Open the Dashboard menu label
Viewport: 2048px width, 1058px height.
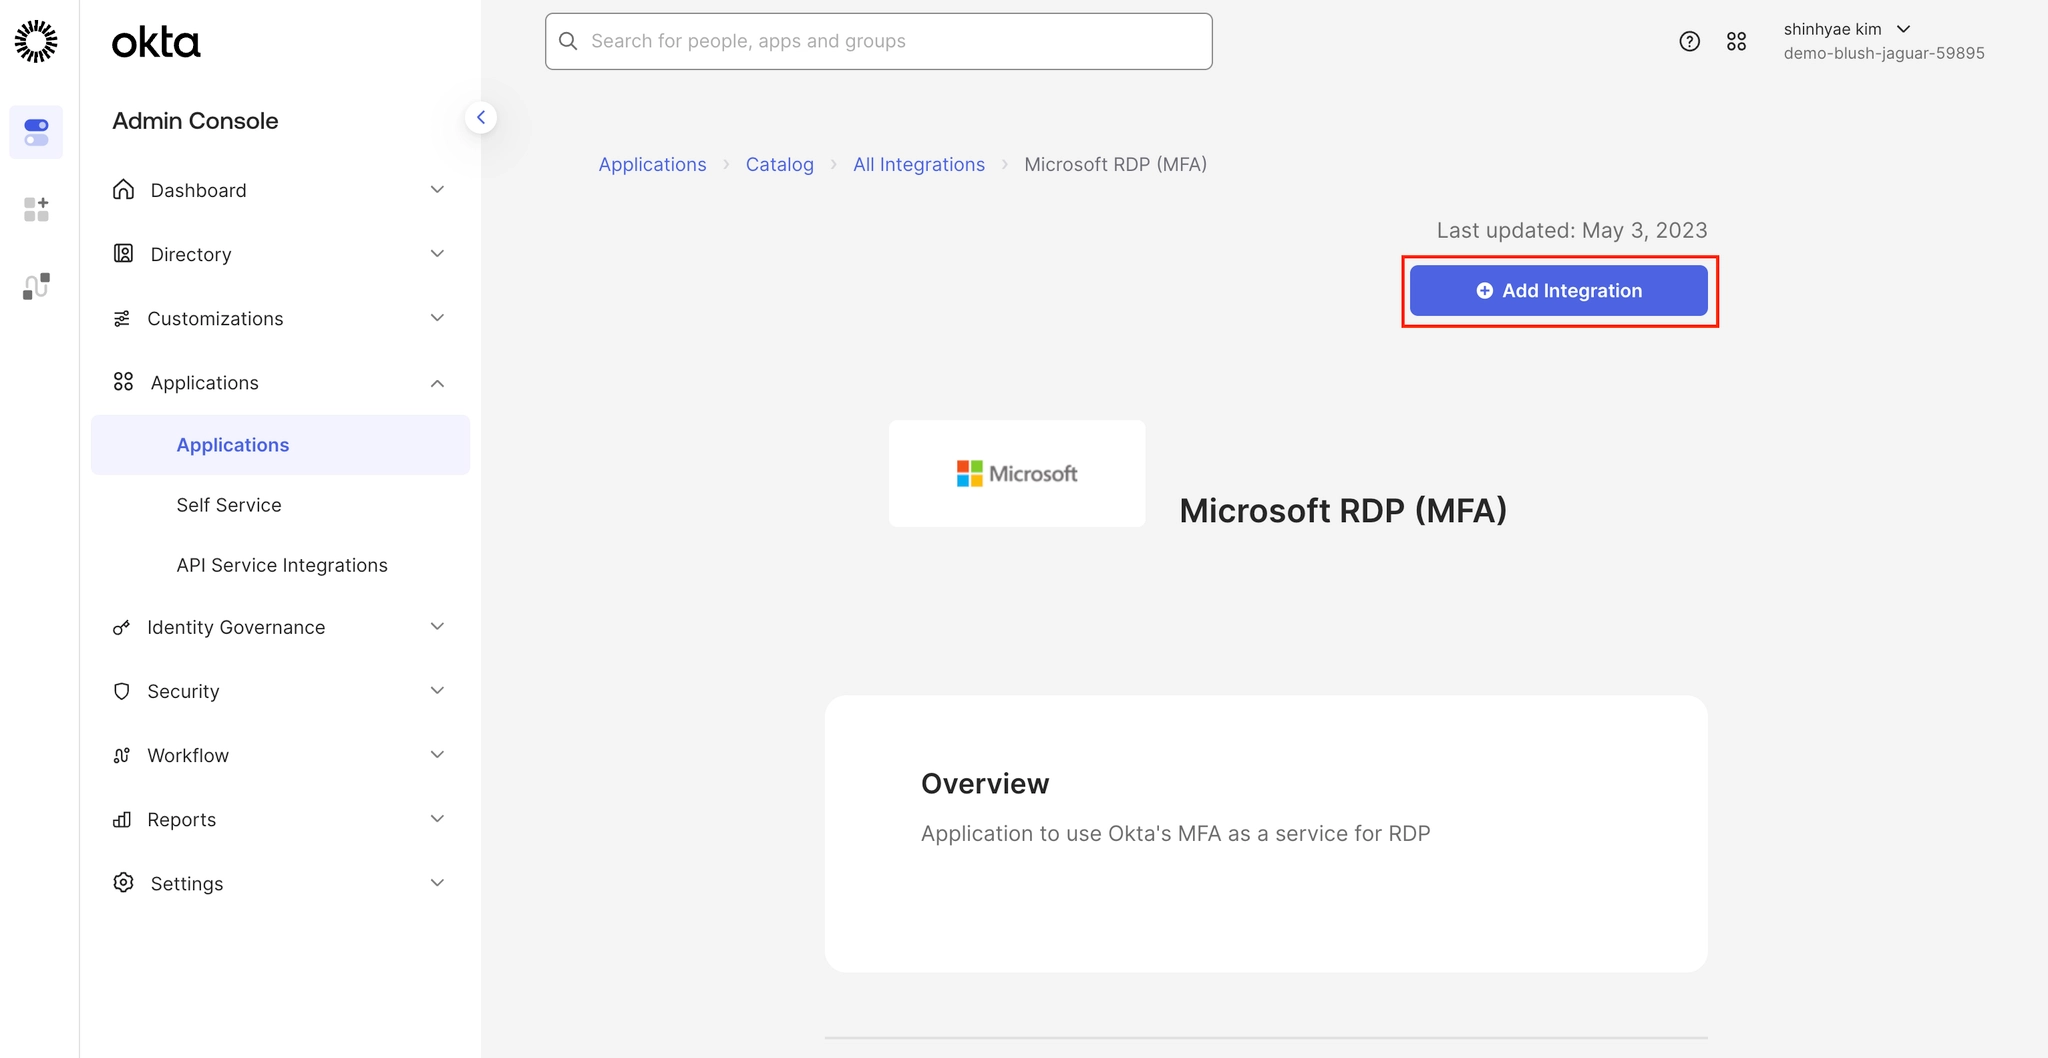198,190
